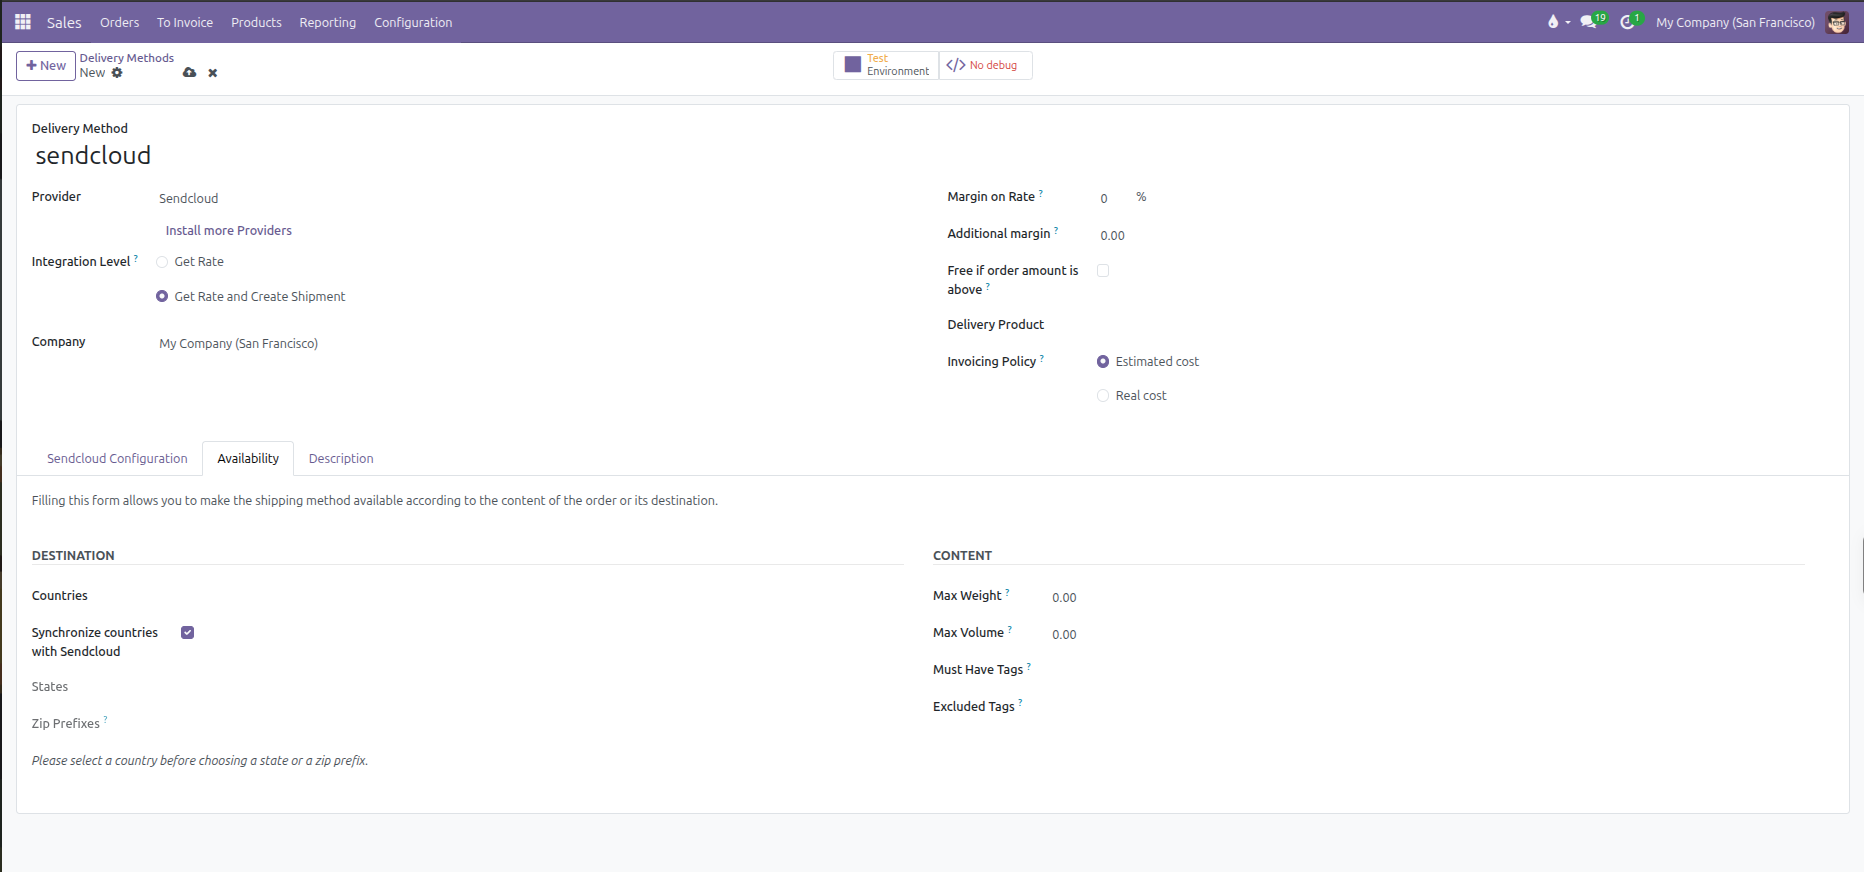Edit the Max Volume value field
Viewport: 1864px width, 872px height.
[1428, 635]
